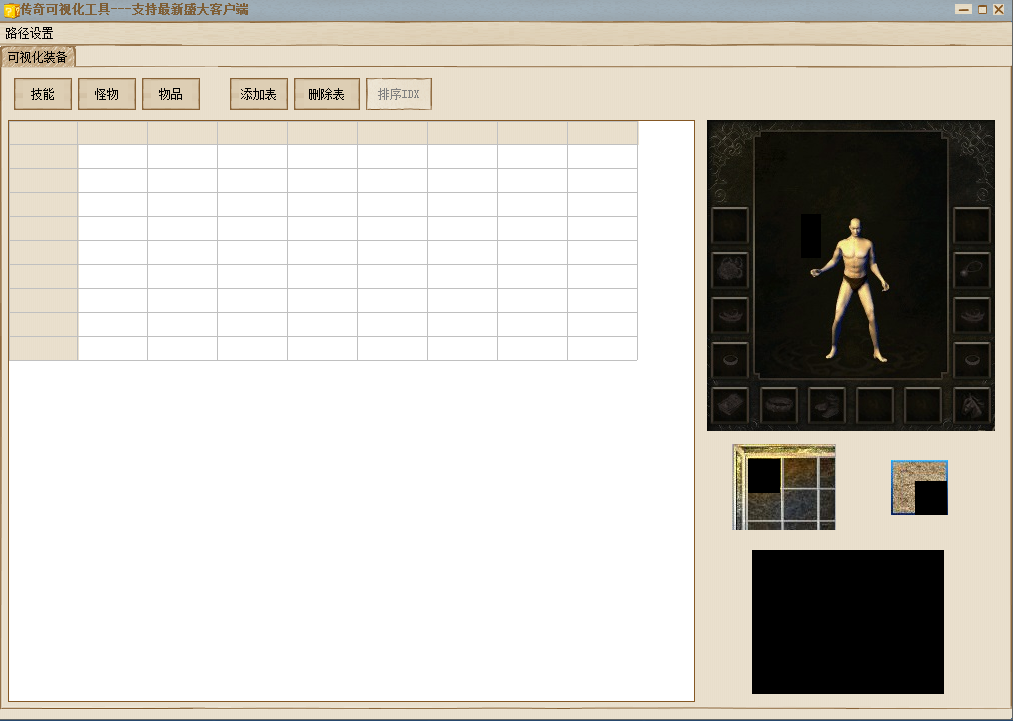Click the 删除表 button
This screenshot has height=721, width=1013.
pyautogui.click(x=326, y=94)
